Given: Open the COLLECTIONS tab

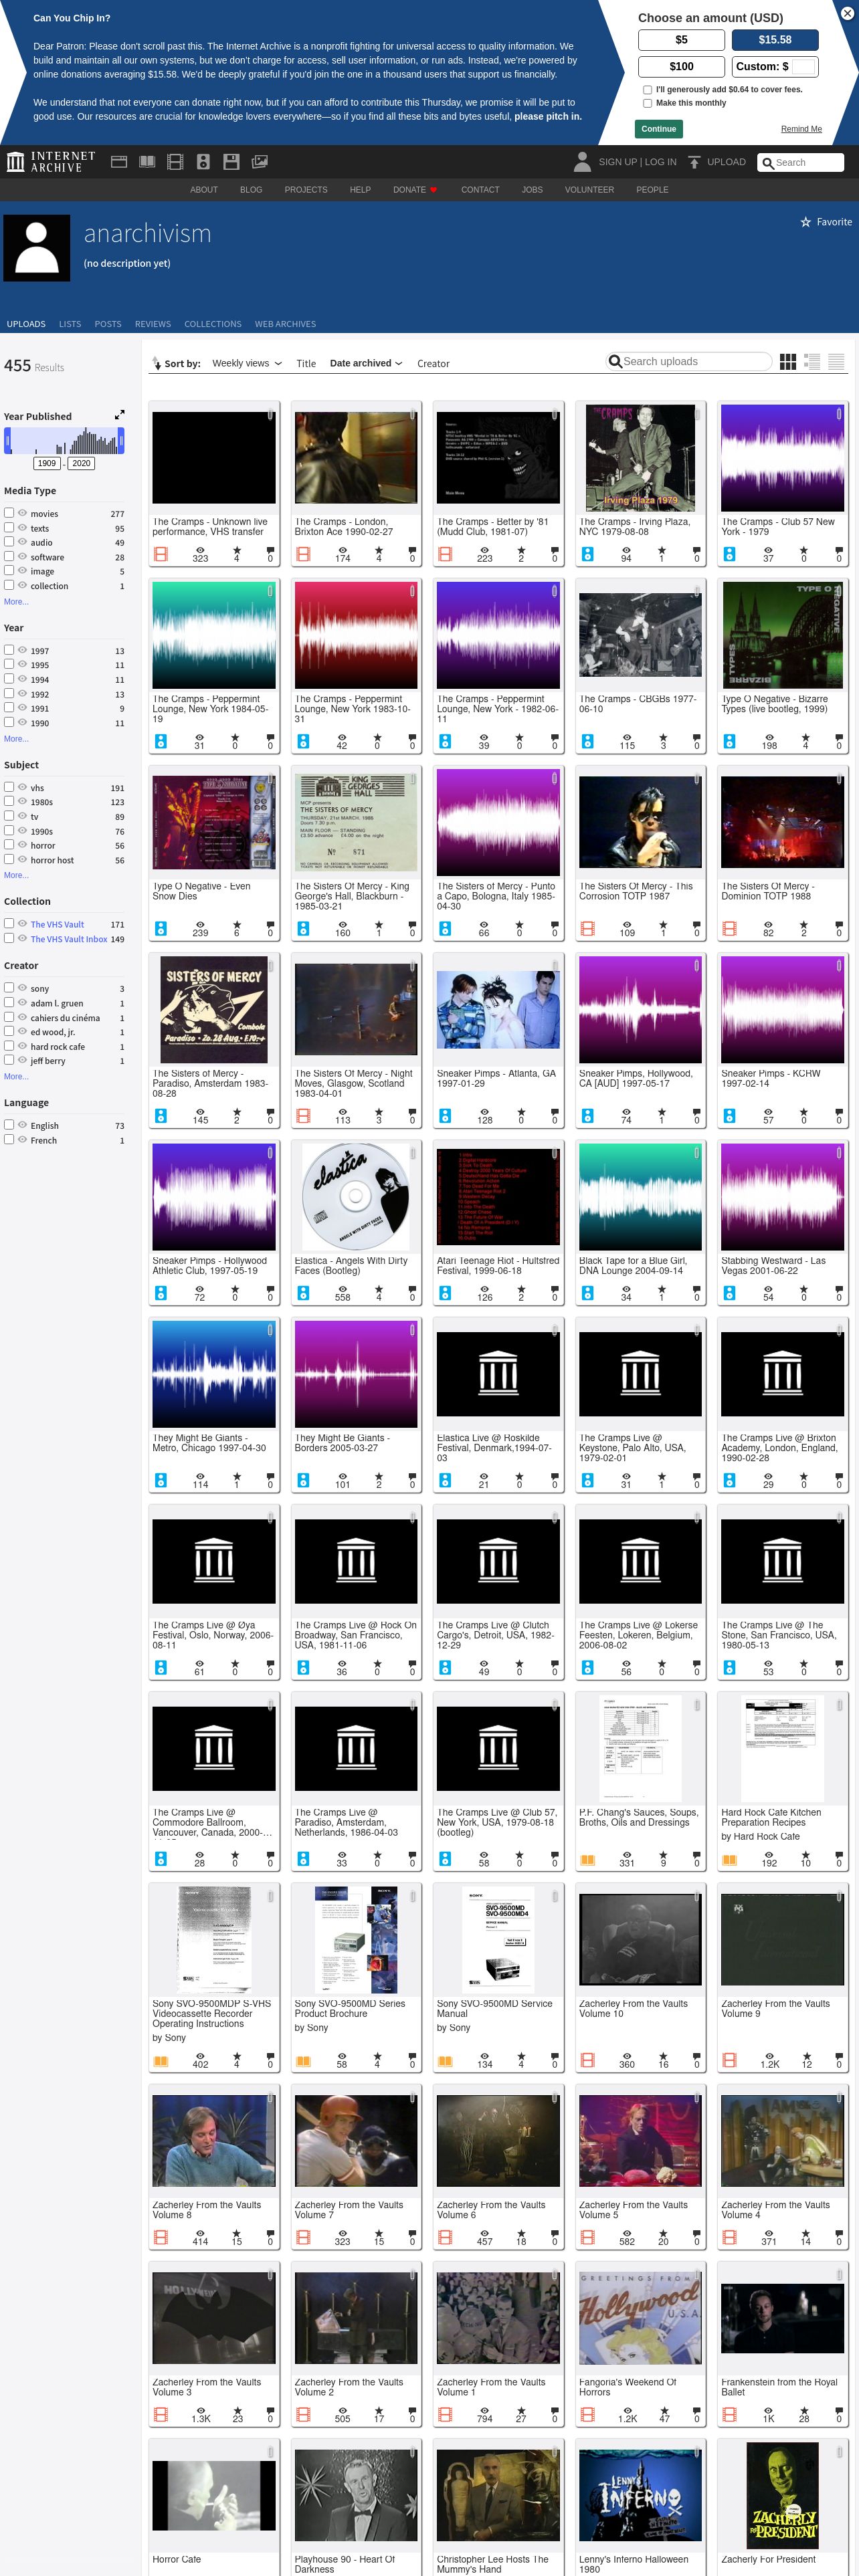Looking at the screenshot, I should click(x=213, y=324).
